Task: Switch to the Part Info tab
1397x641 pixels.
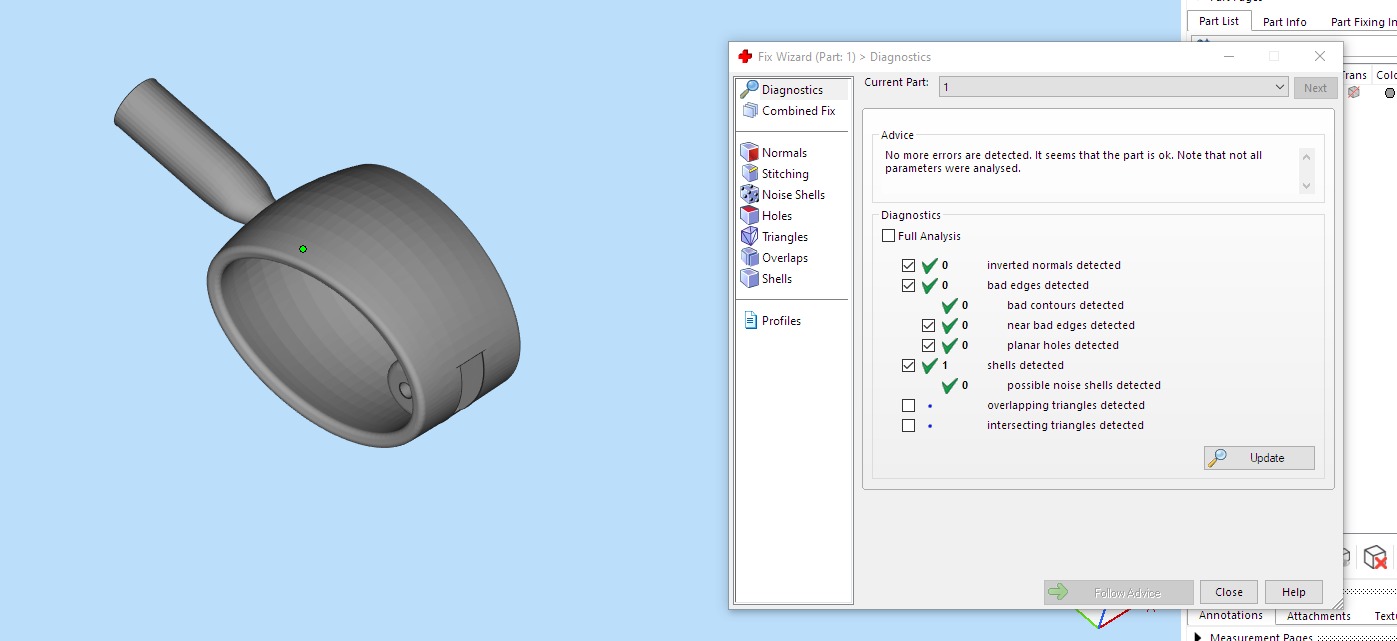Action: [x=1284, y=22]
